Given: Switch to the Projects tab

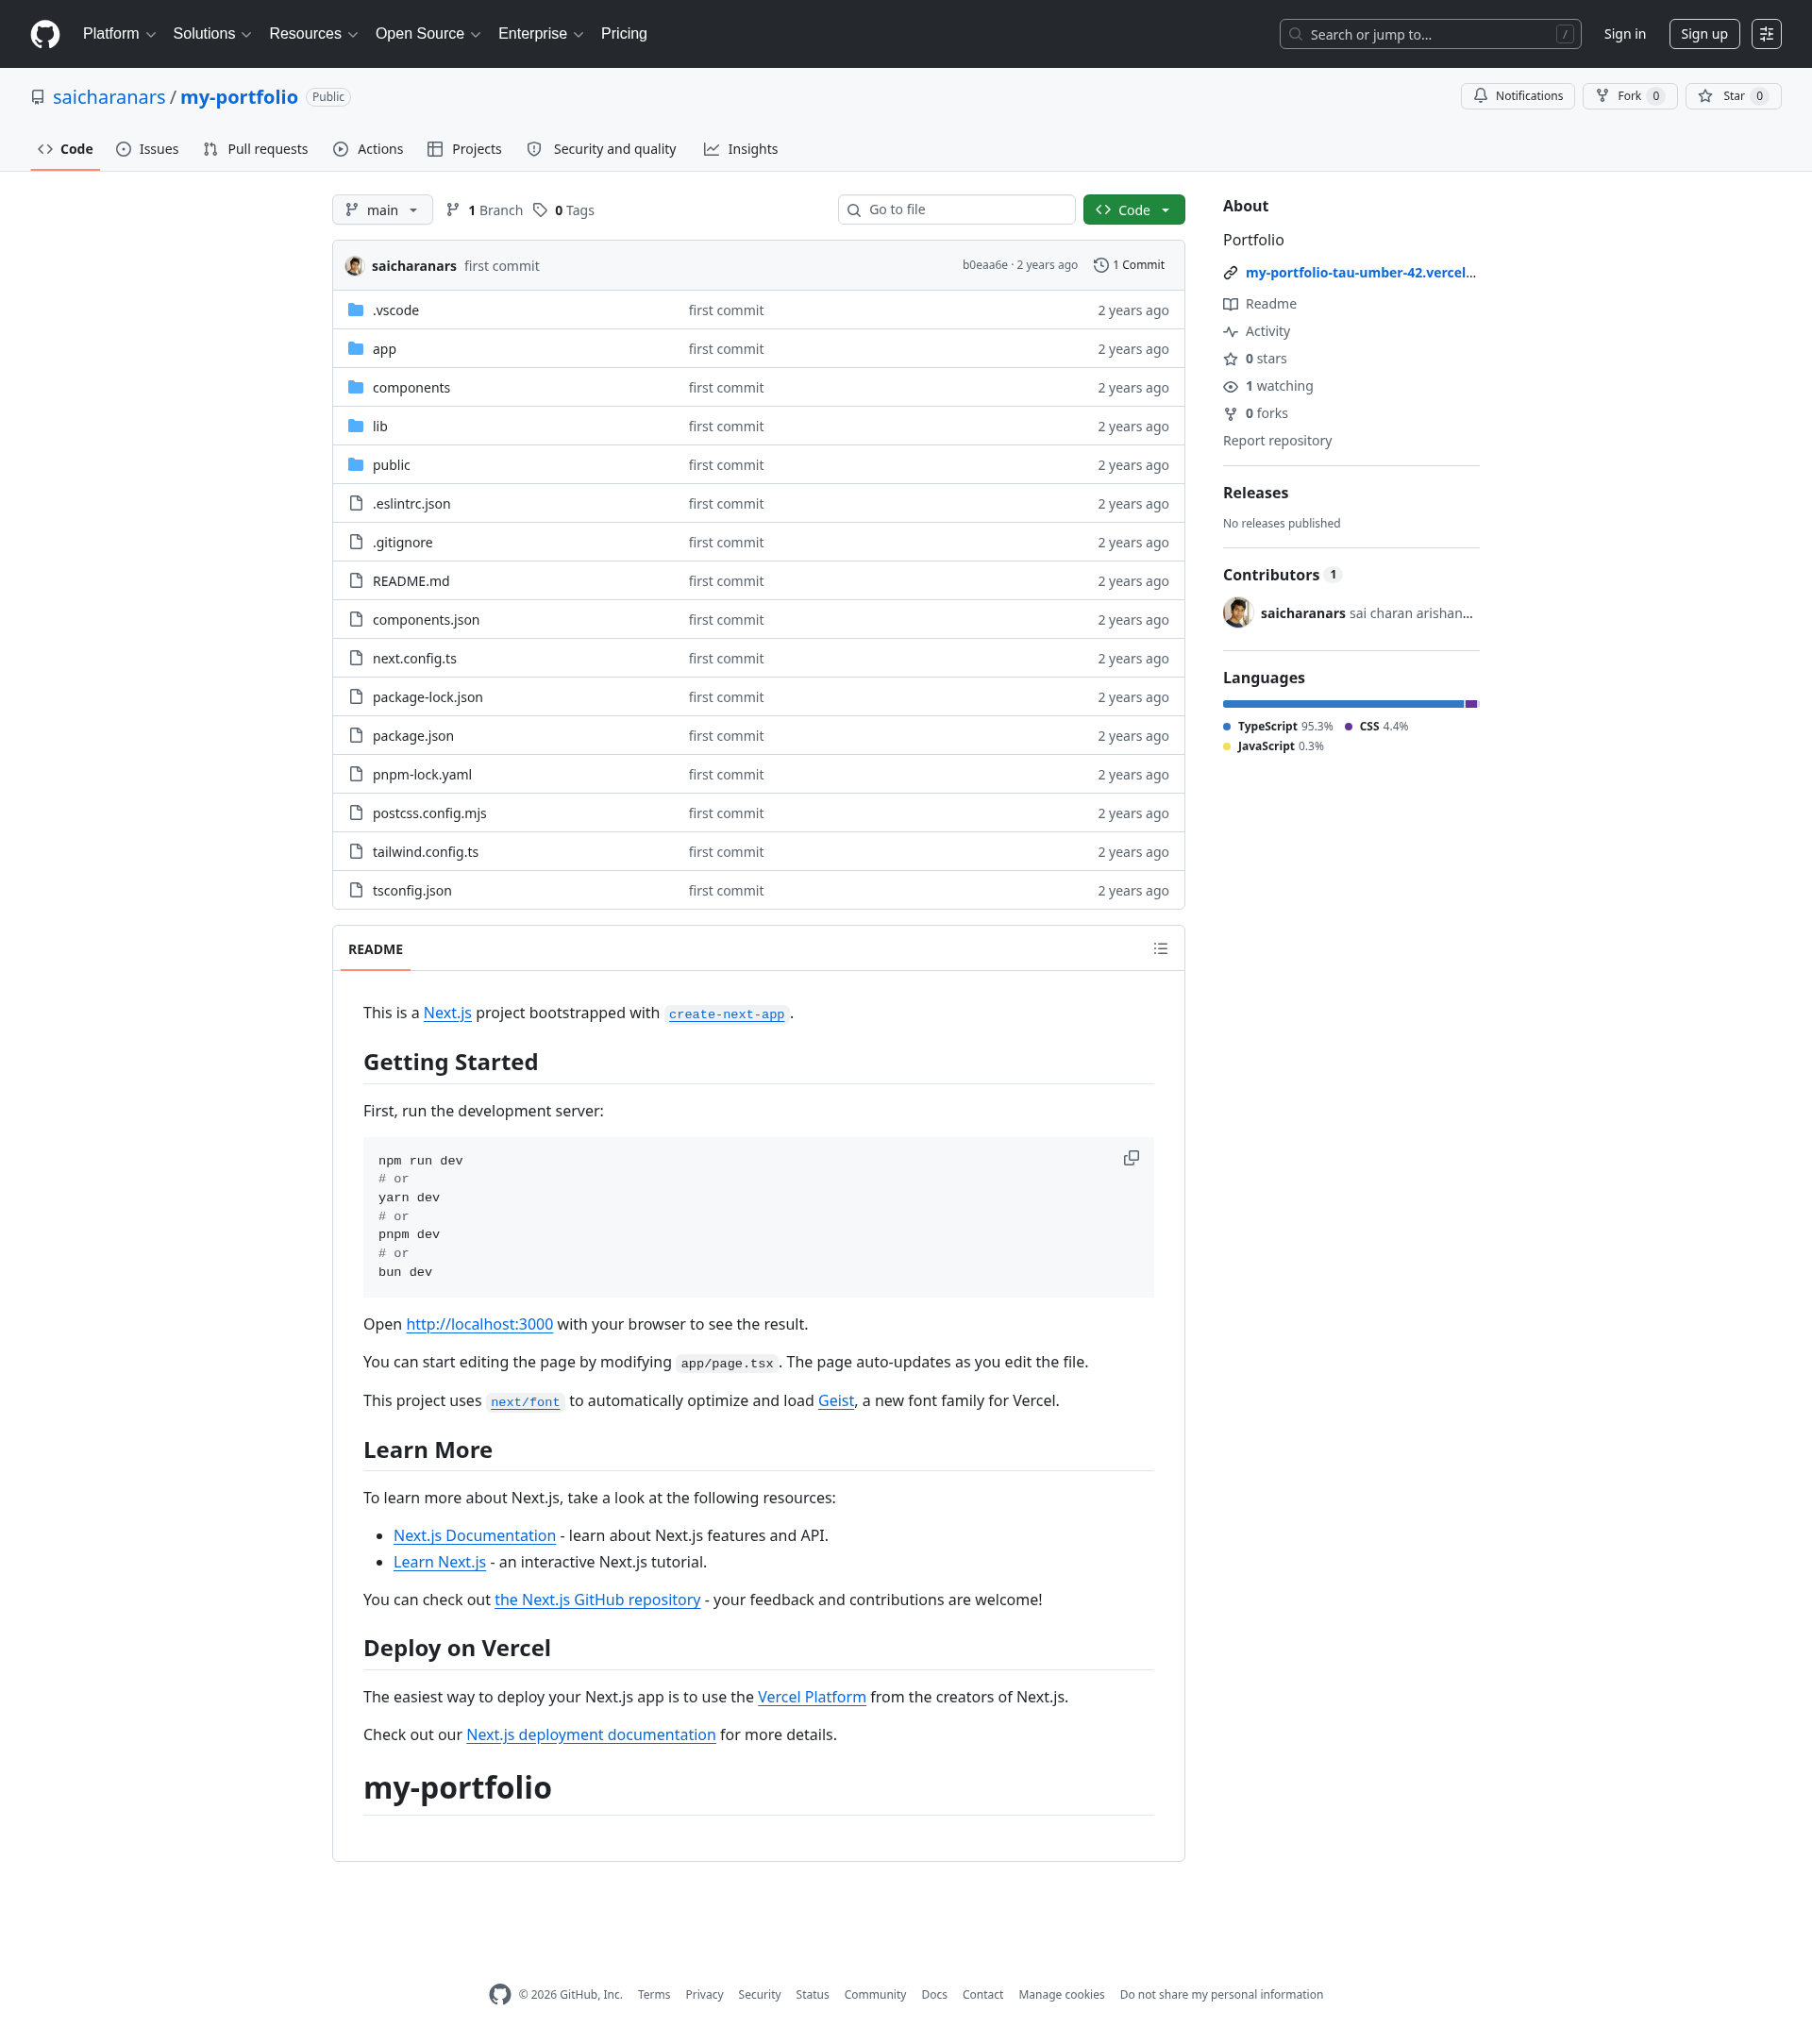Looking at the screenshot, I should (464, 149).
